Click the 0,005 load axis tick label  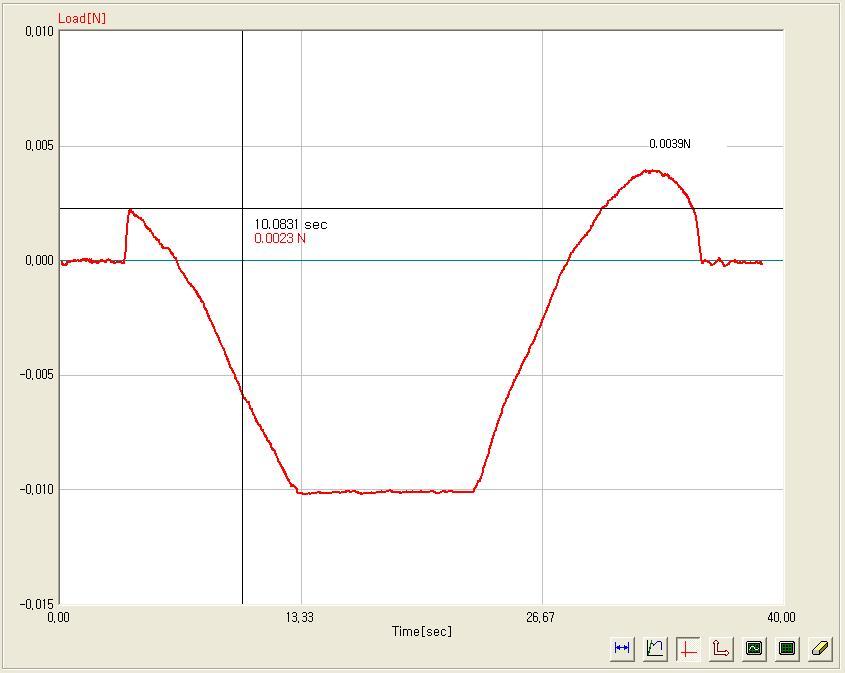click(39, 146)
